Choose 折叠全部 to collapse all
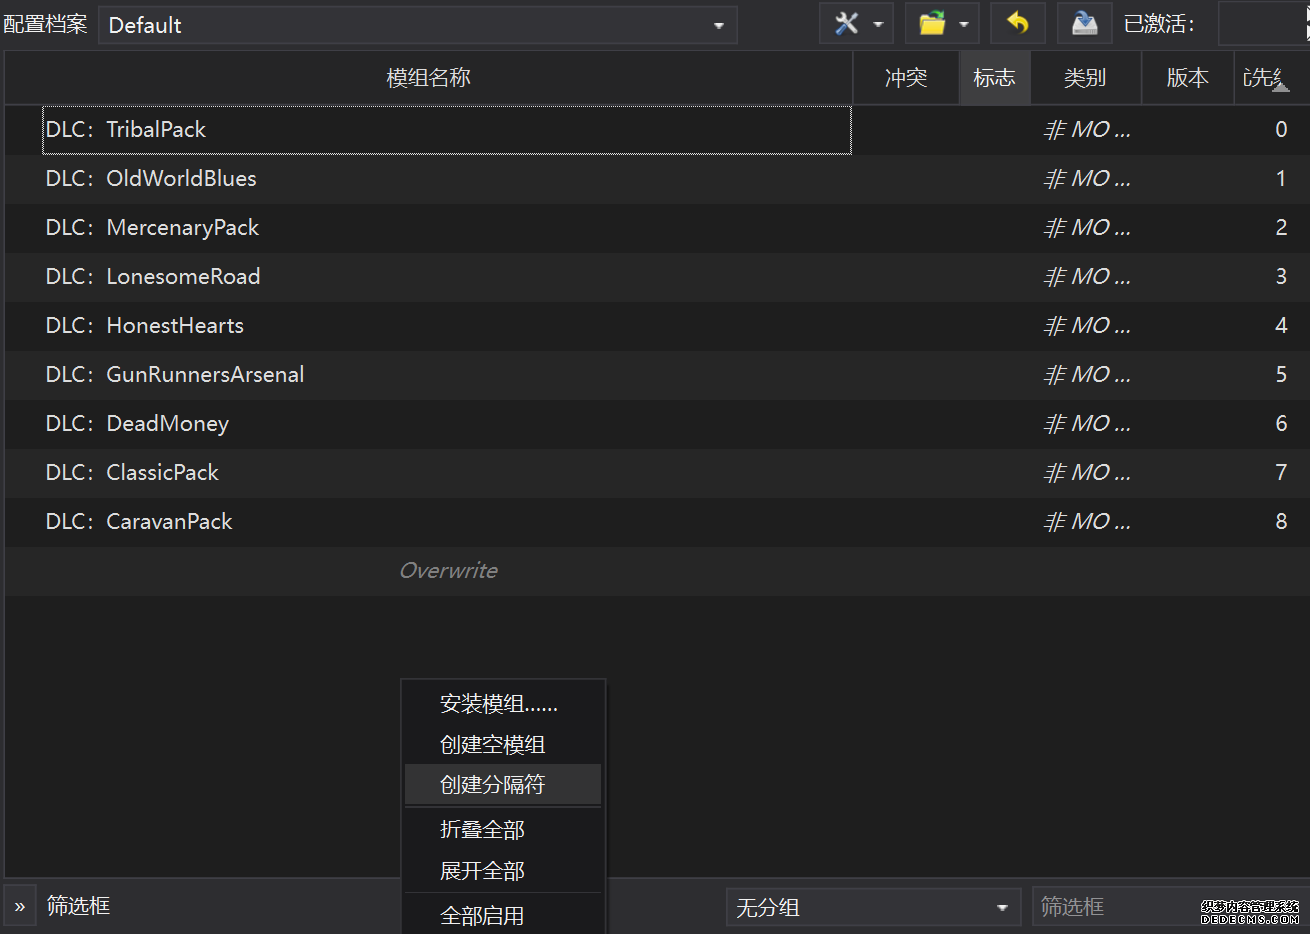The image size is (1310, 934). (x=482, y=830)
